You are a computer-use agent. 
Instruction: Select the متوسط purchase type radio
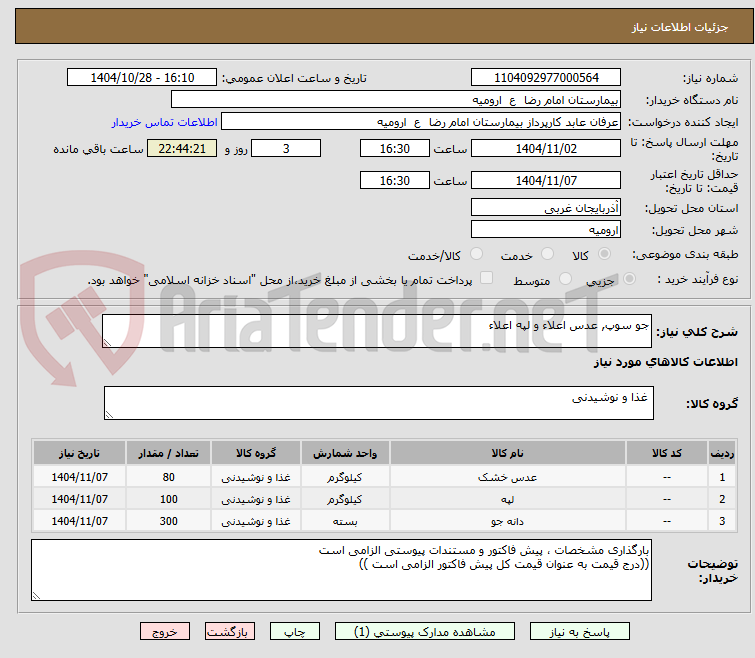click(565, 279)
